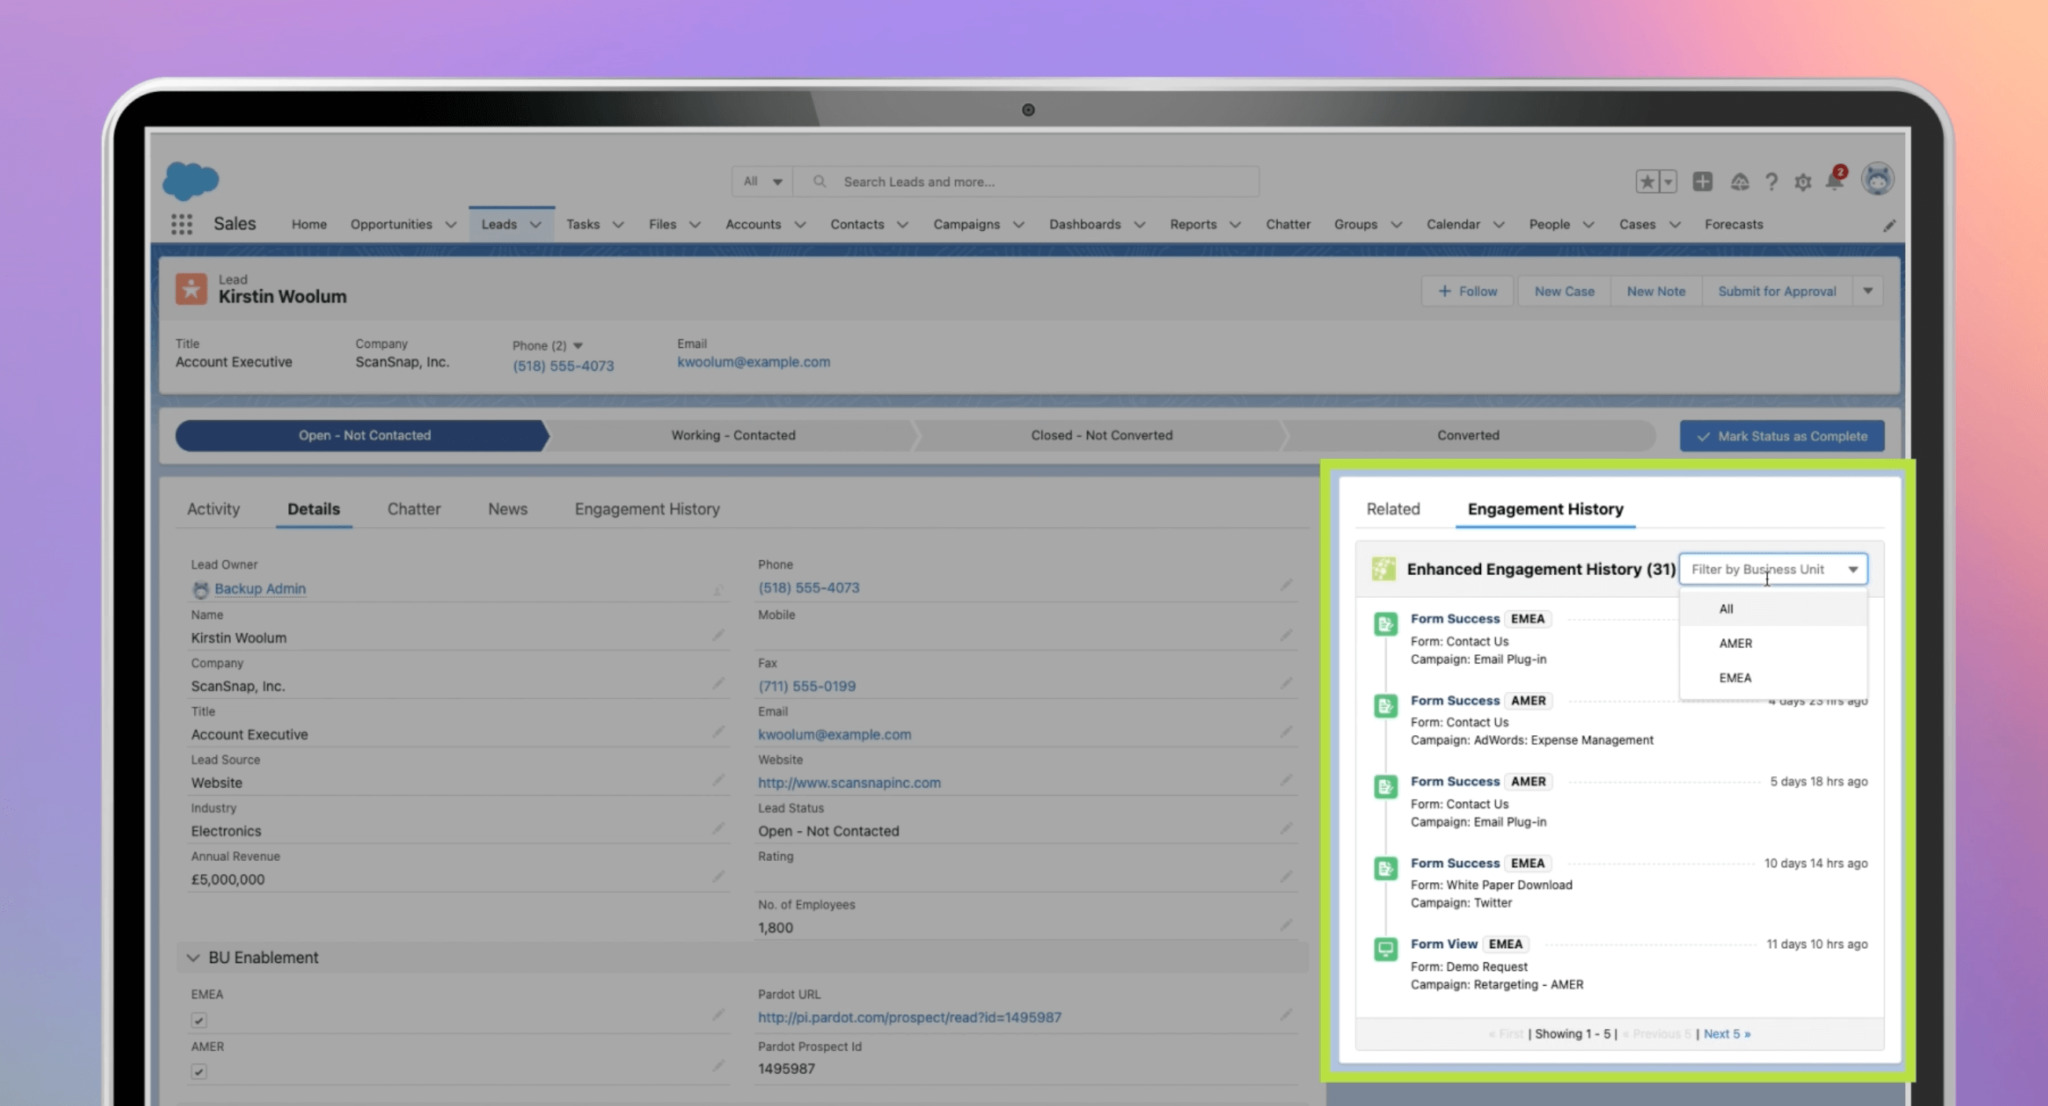Screen dimensions: 2048x1106
Task: Expand the Phone (2) dropdown
Action: 577,345
